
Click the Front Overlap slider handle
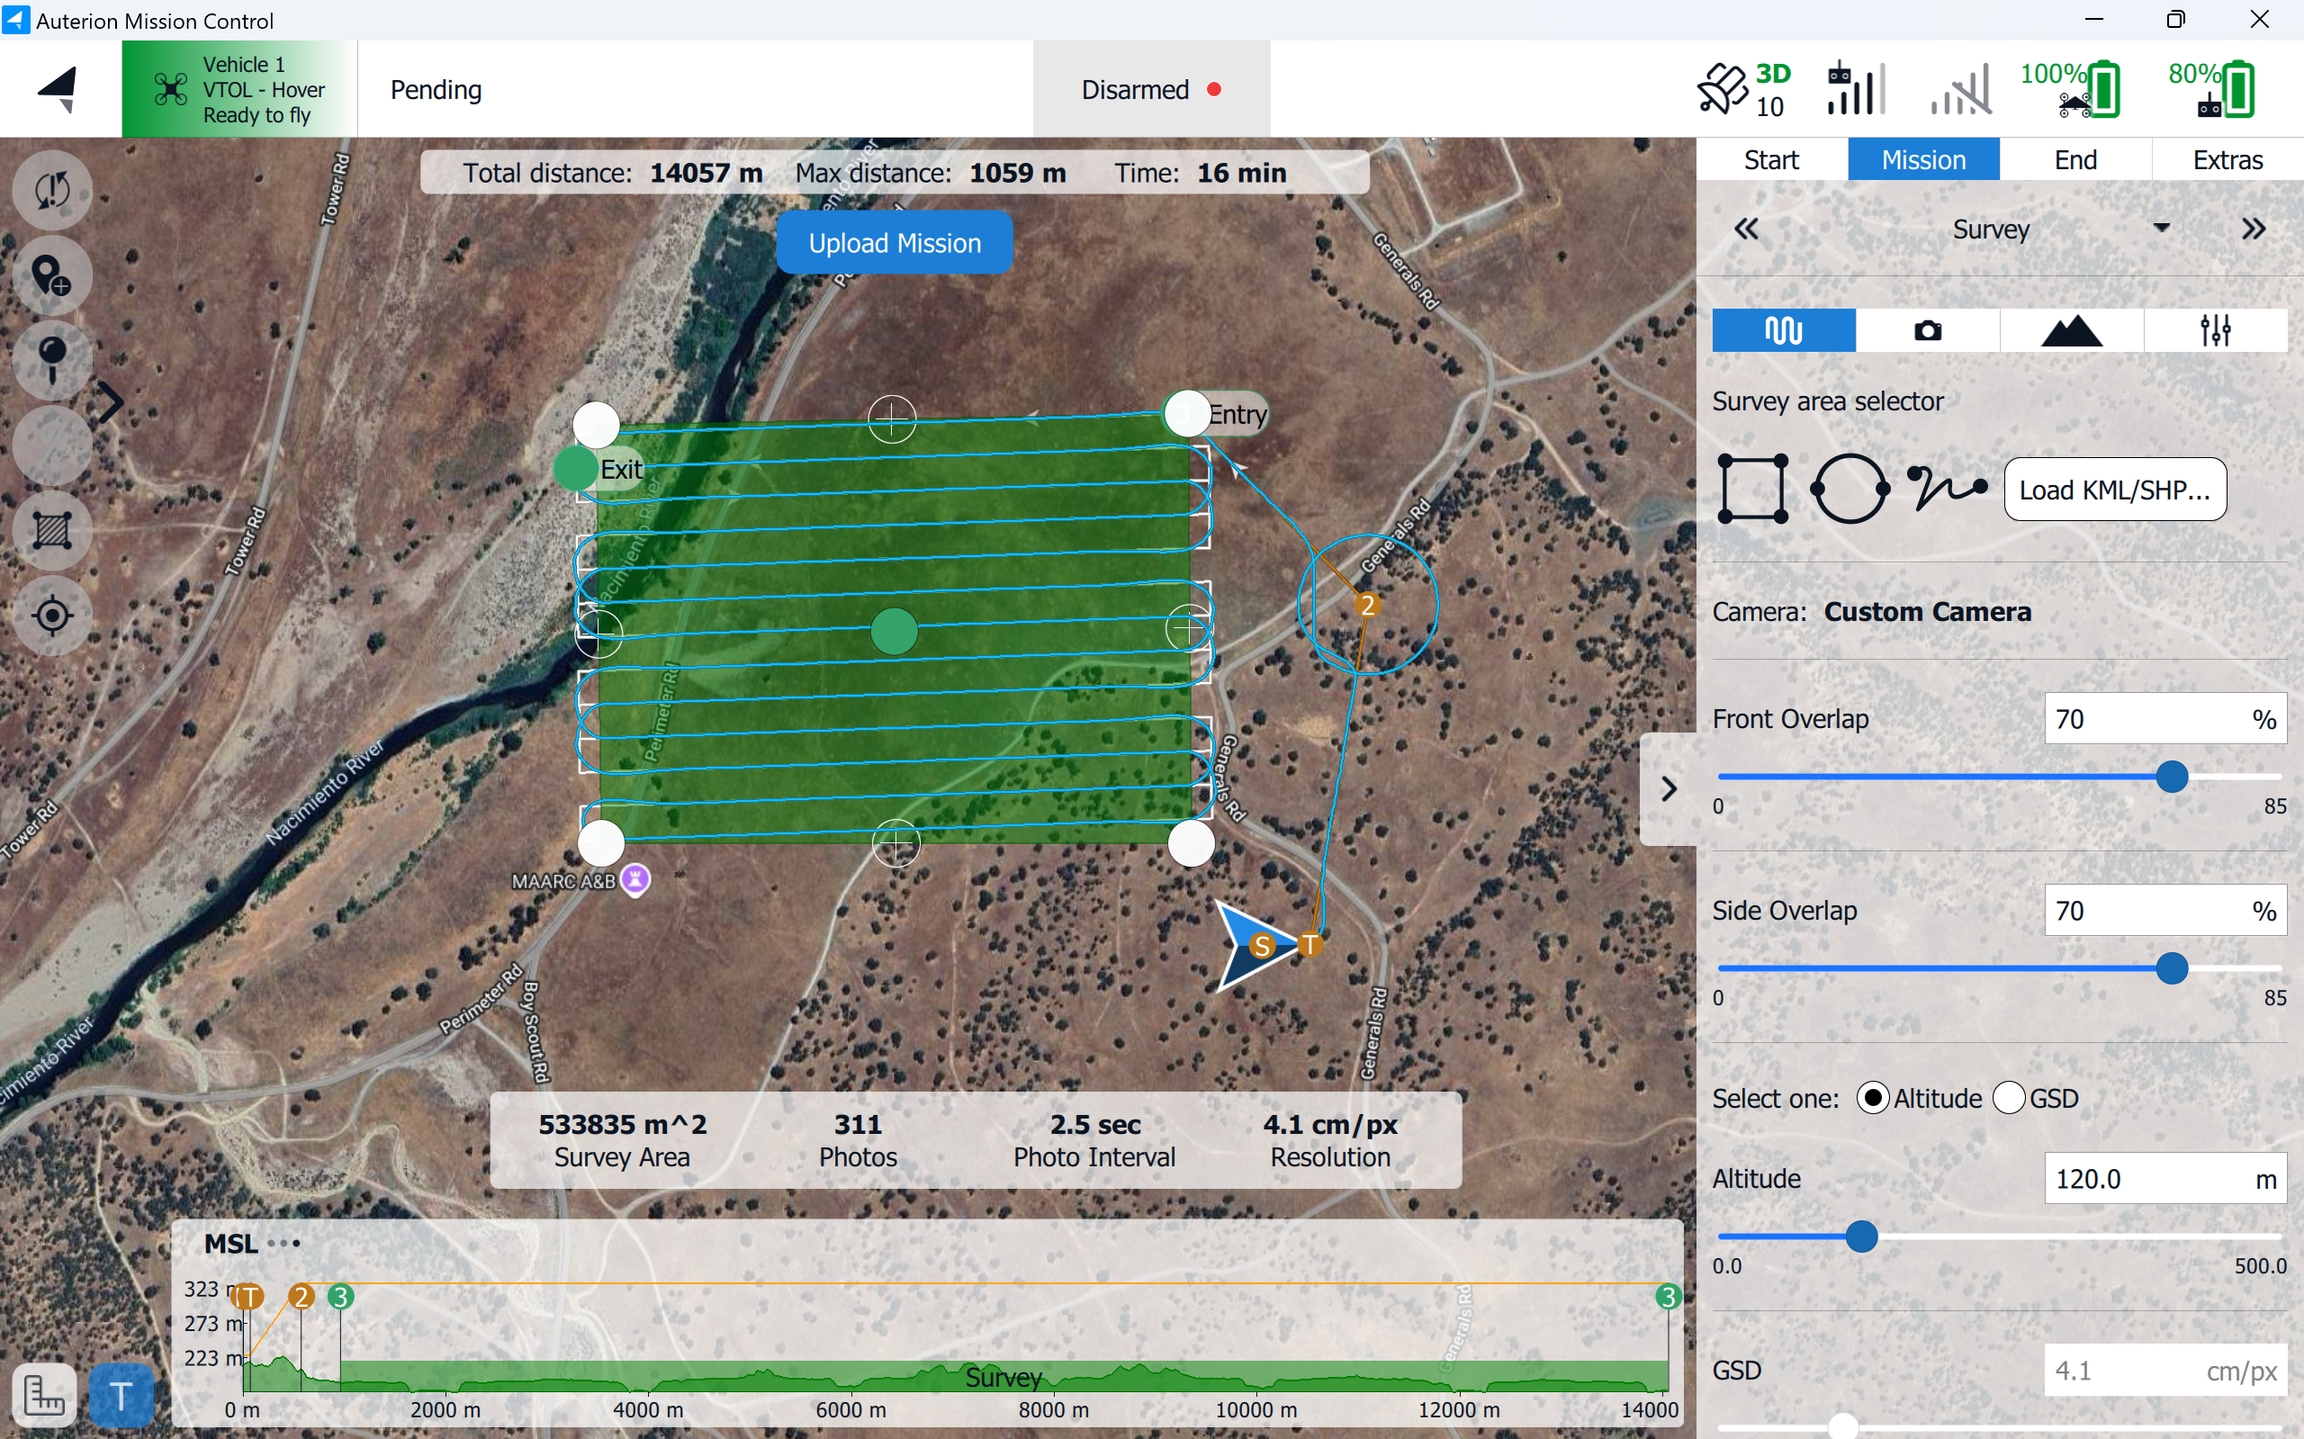[2171, 777]
